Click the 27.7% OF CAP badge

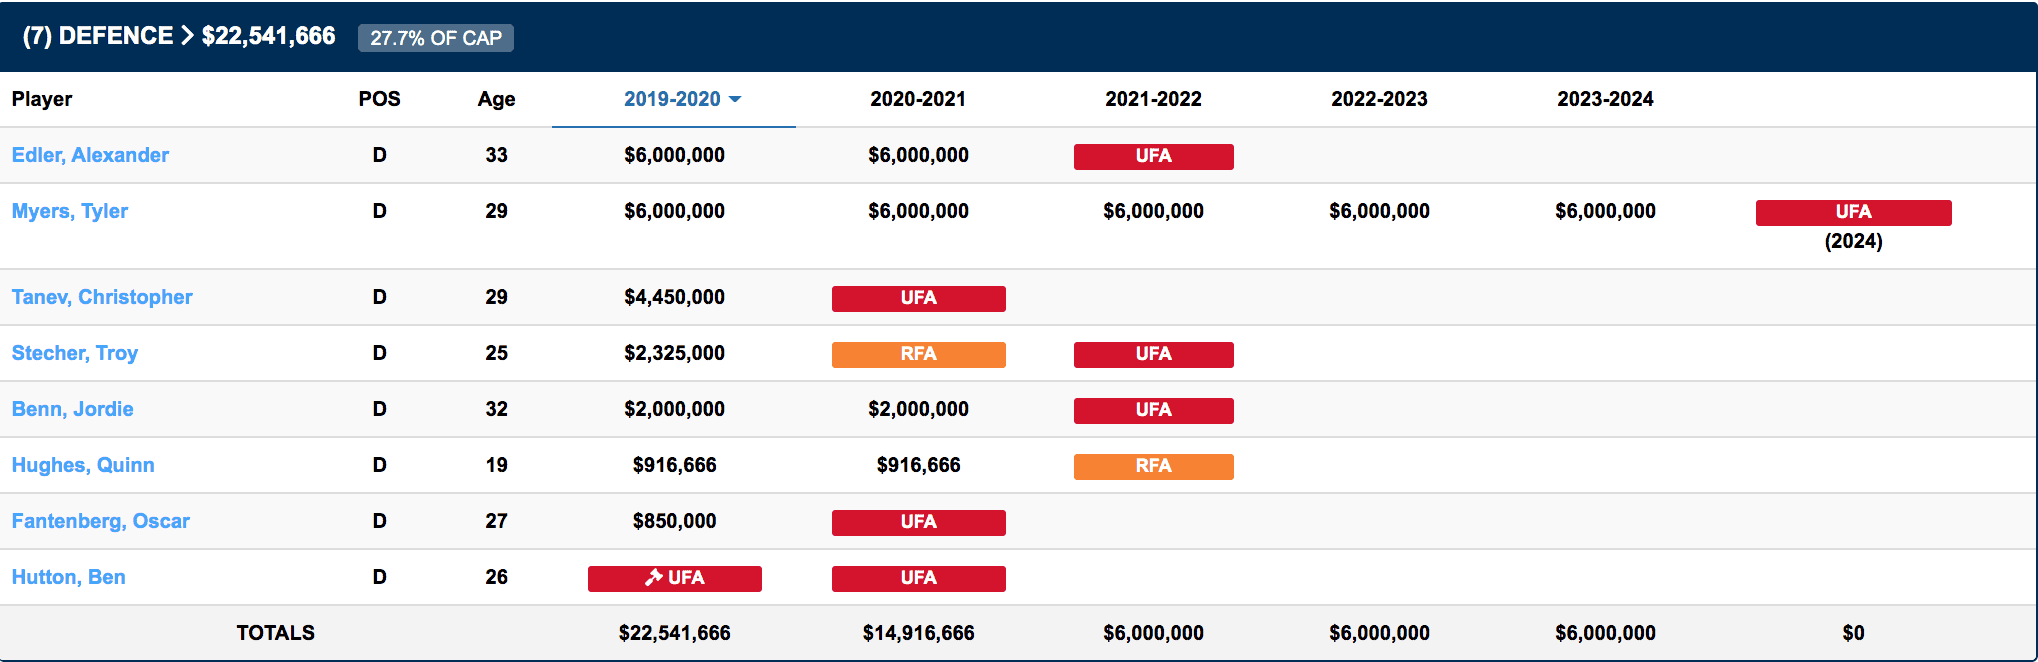436,38
